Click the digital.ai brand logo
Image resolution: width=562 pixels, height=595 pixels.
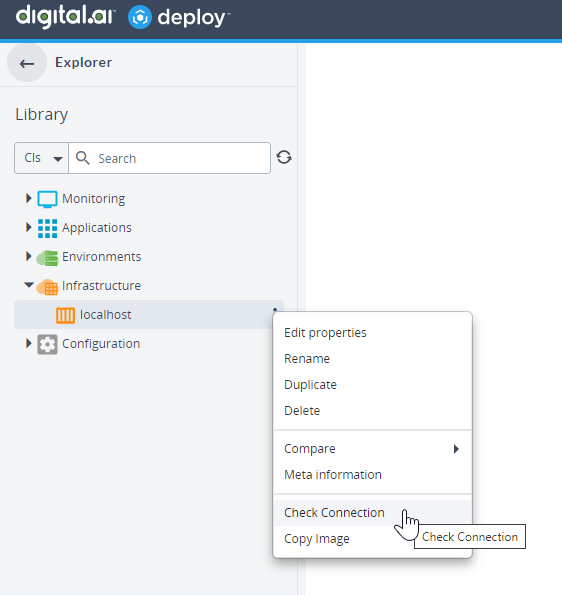pos(65,17)
